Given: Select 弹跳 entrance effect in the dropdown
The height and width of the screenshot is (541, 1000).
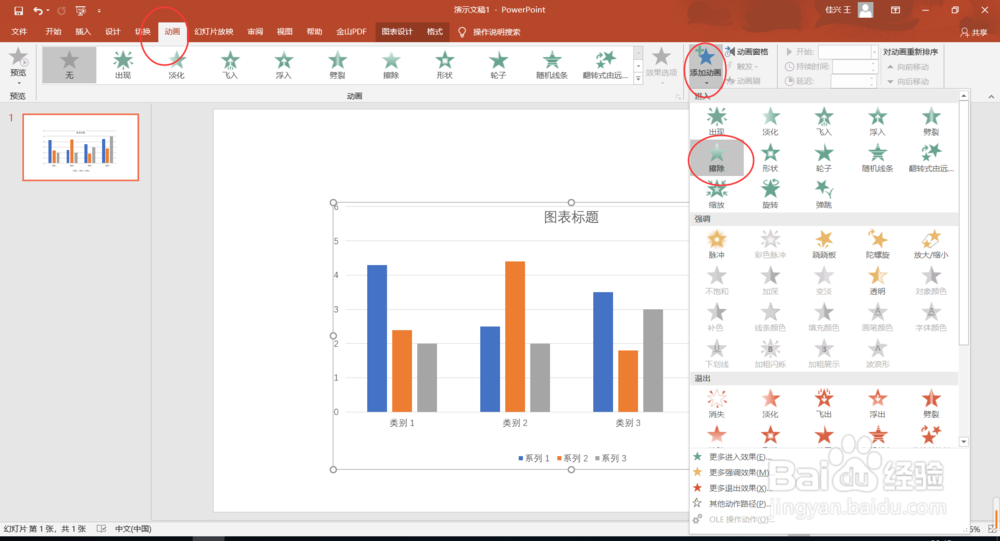Looking at the screenshot, I should (824, 194).
